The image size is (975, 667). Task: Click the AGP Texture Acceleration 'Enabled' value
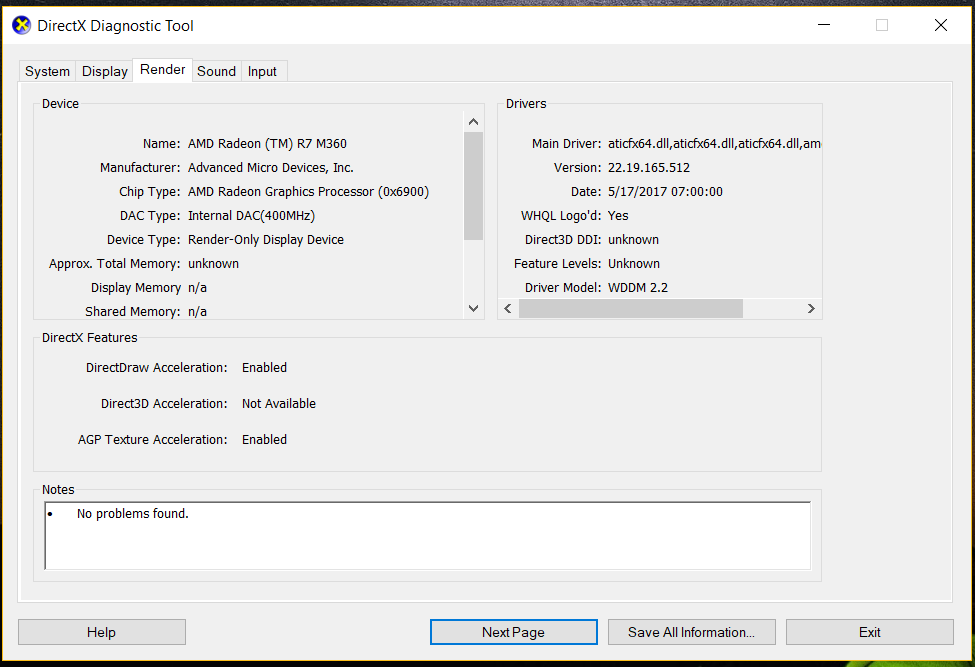[264, 439]
